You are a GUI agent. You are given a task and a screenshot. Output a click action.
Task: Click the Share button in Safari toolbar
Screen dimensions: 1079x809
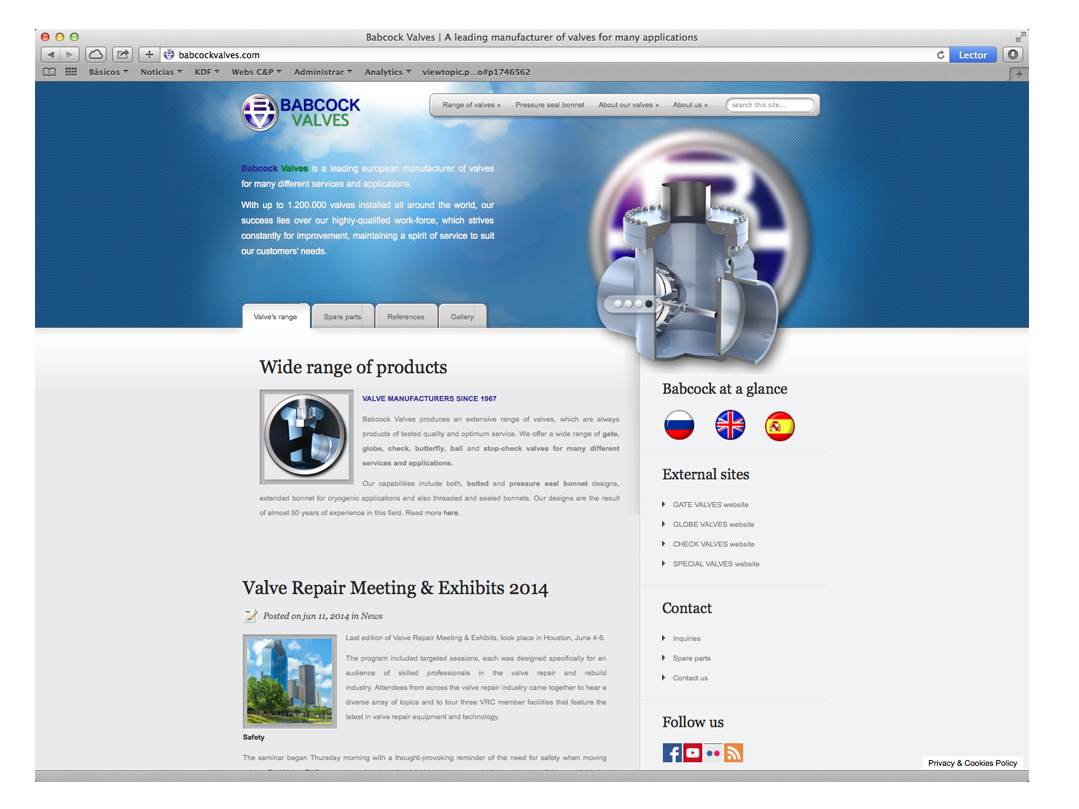(x=122, y=54)
